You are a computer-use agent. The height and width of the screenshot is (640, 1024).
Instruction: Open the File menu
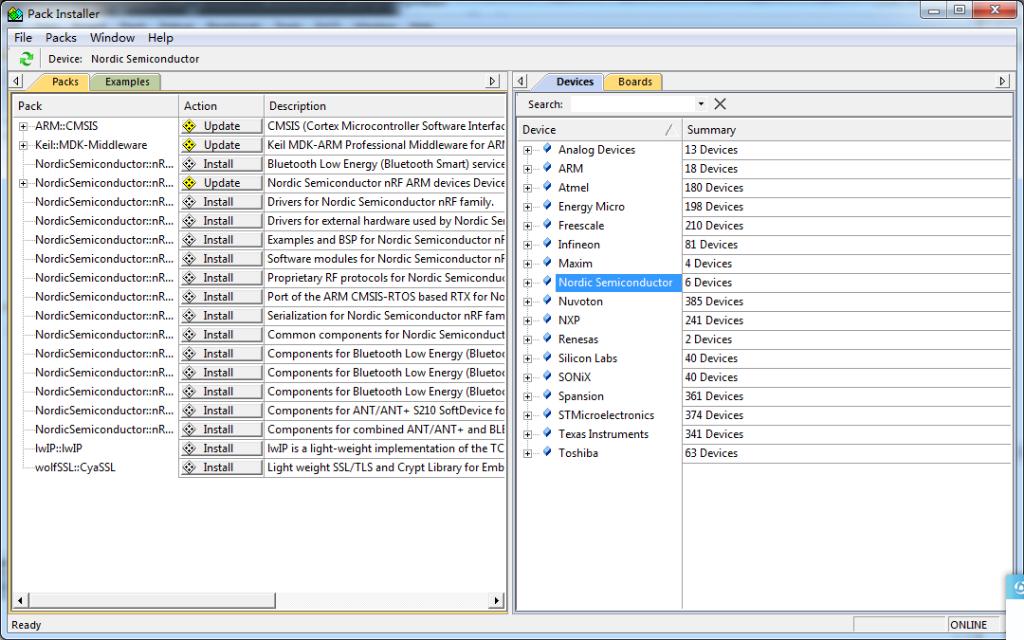point(23,38)
